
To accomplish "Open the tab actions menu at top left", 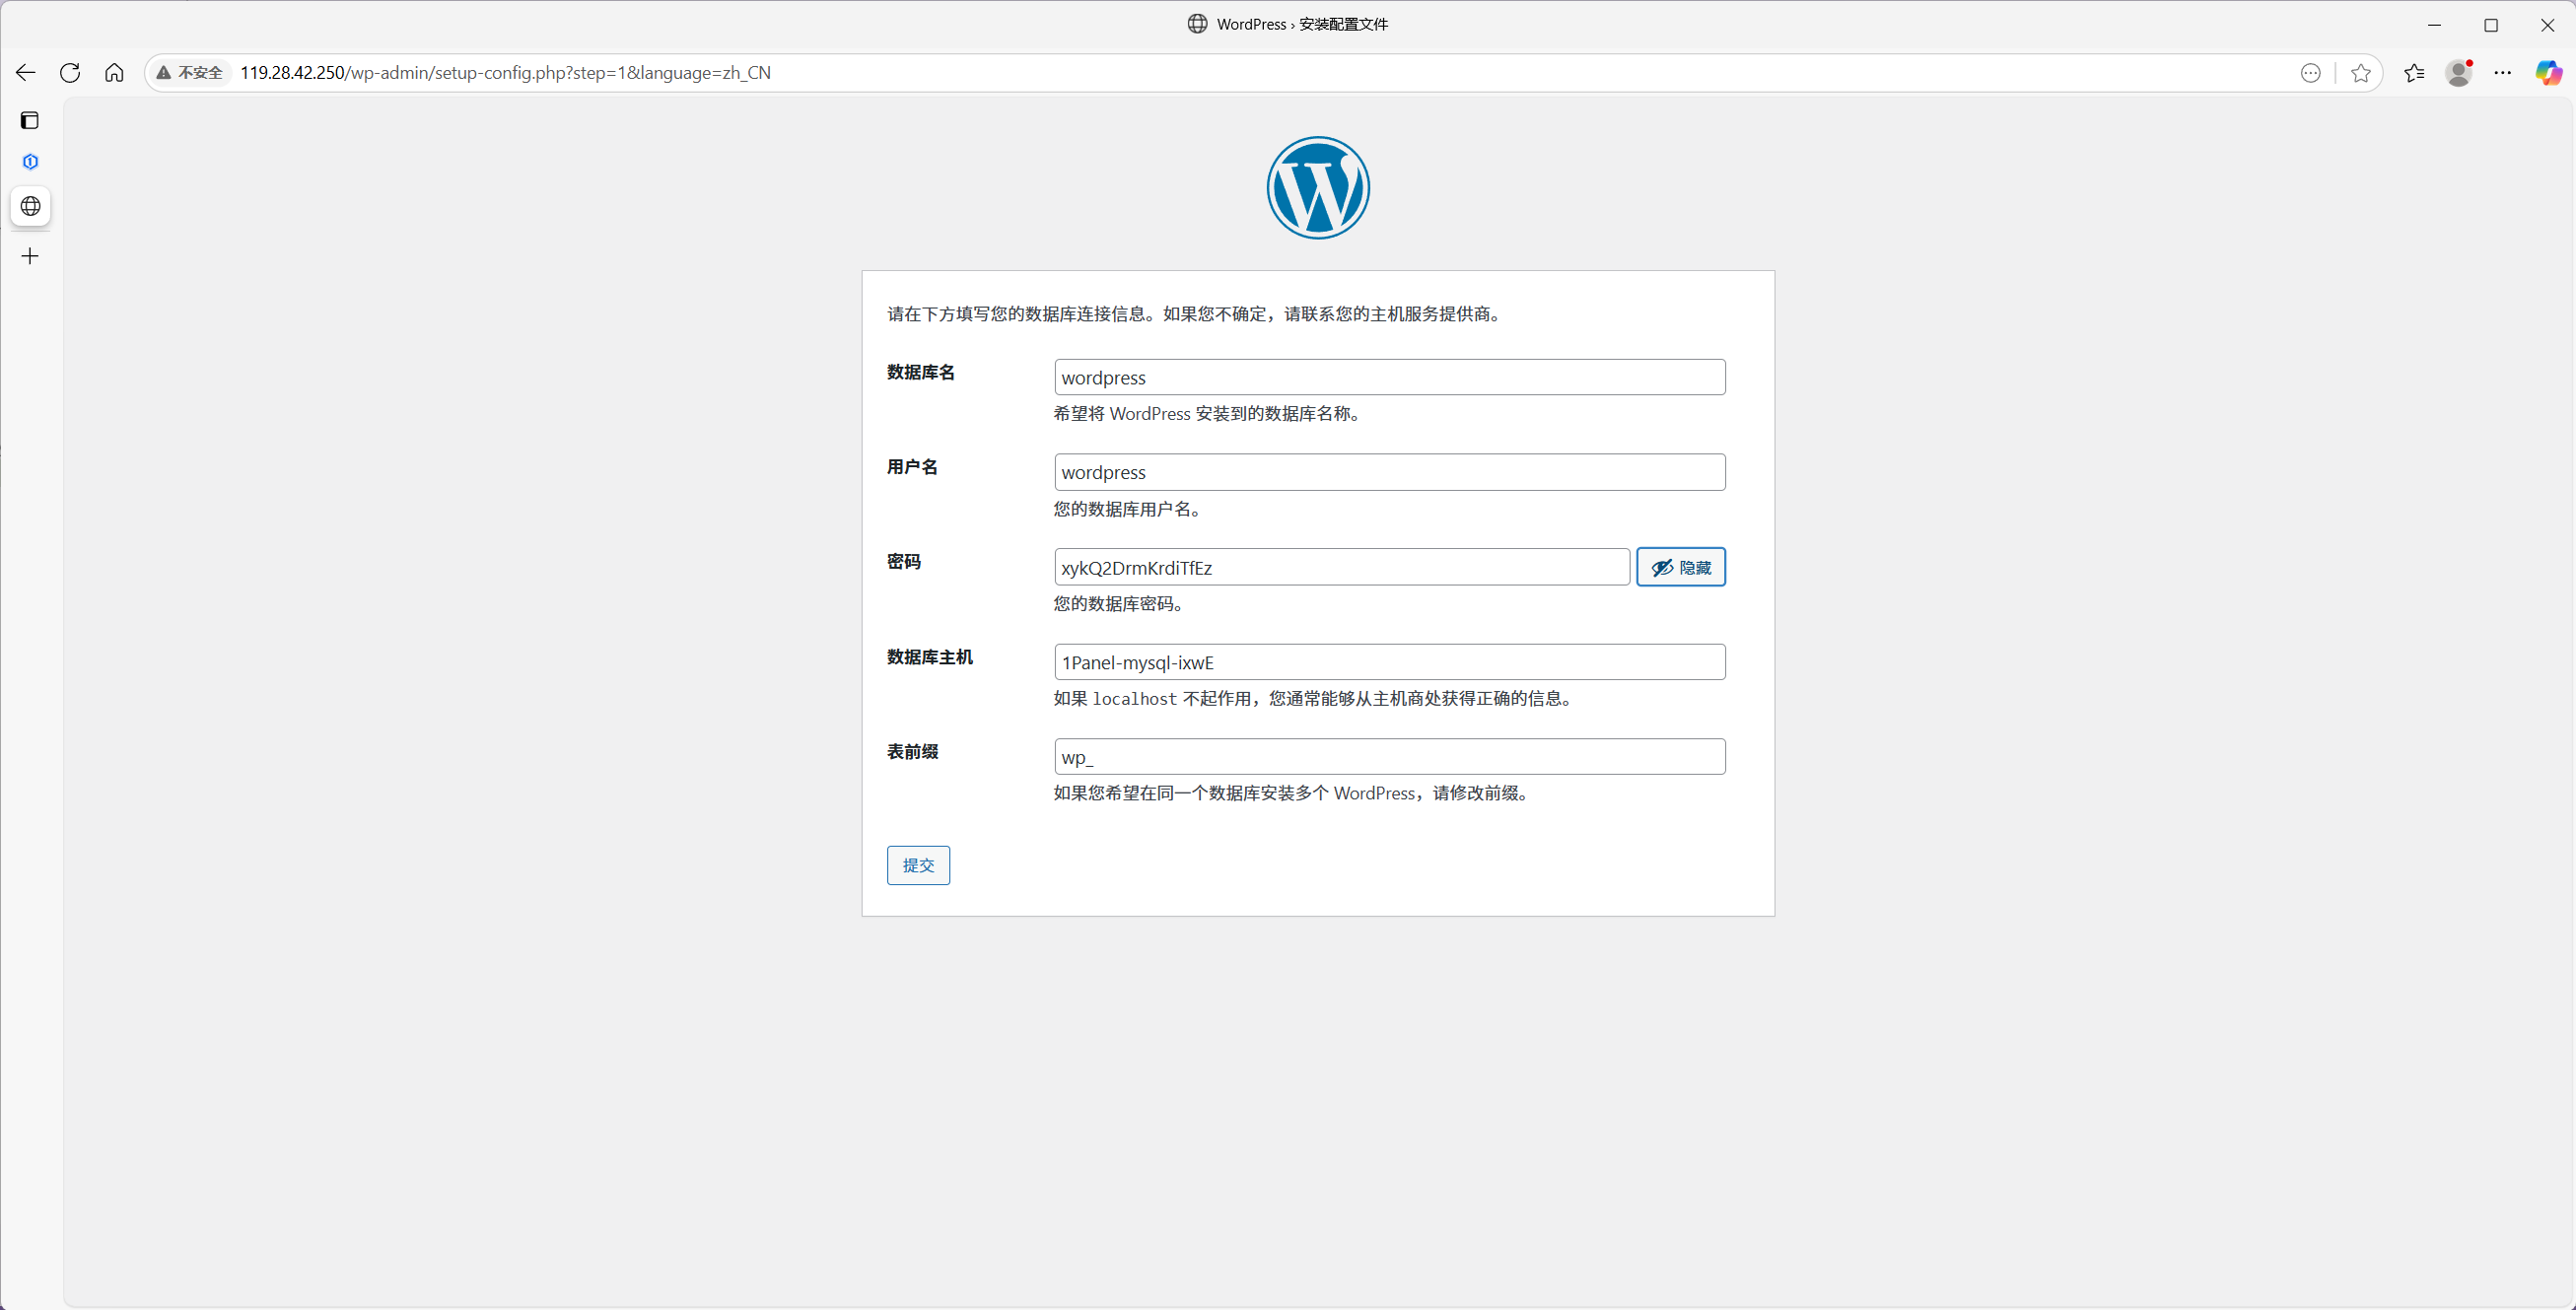I will 30,120.
